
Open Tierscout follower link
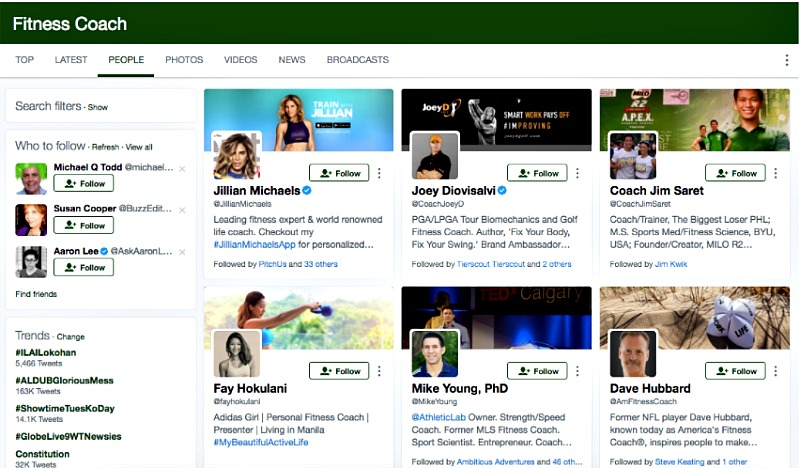tap(491, 264)
